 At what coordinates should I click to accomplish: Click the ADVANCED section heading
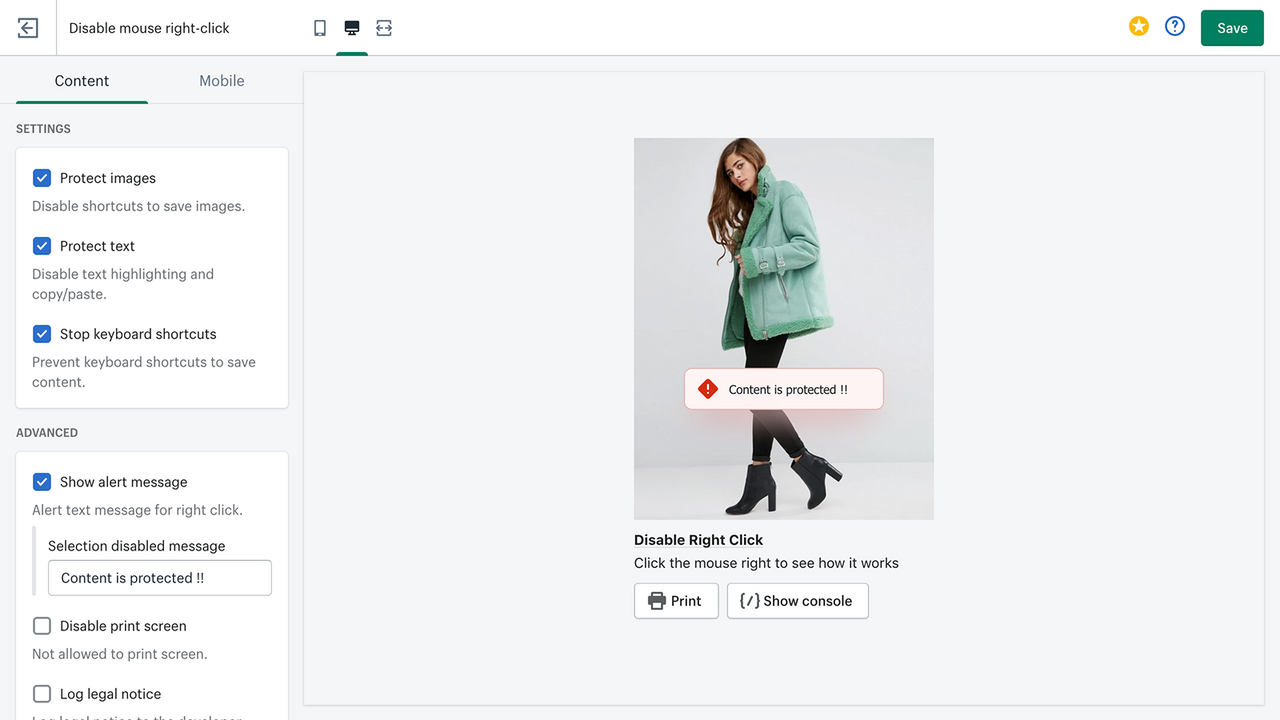(47, 433)
